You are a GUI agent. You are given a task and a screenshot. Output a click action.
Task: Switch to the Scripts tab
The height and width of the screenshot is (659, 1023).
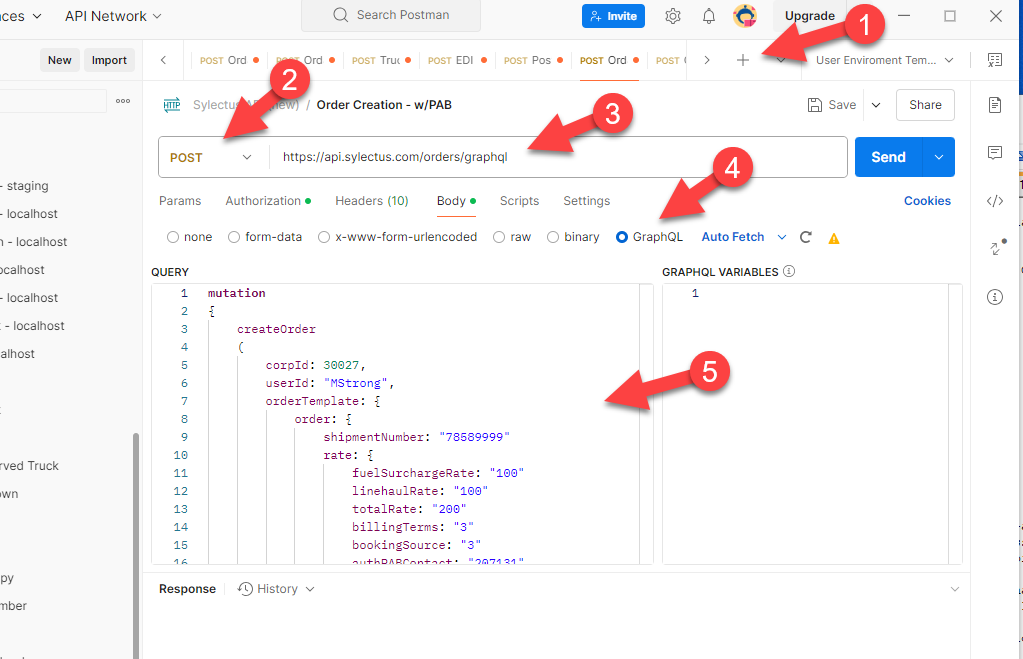coord(519,201)
